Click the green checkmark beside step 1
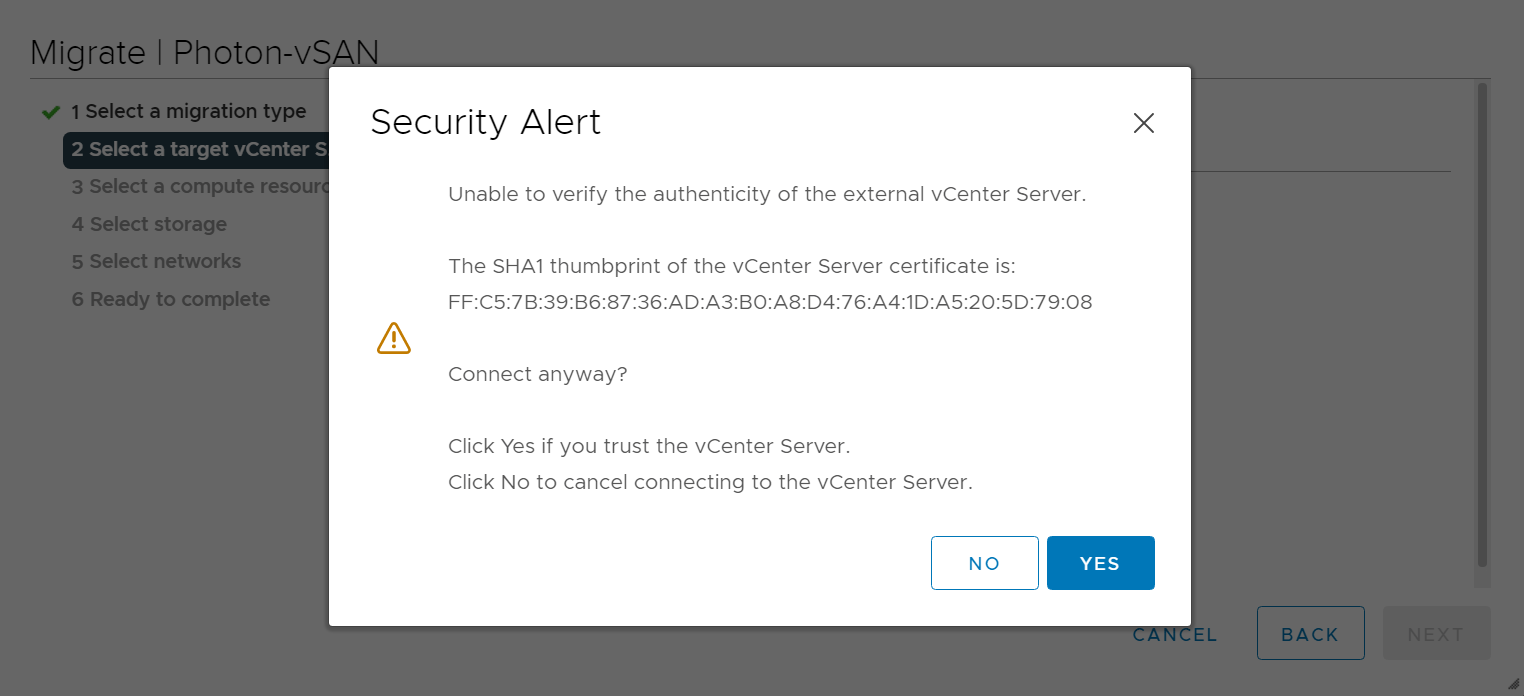Viewport: 1524px width, 696px height. pos(51,112)
